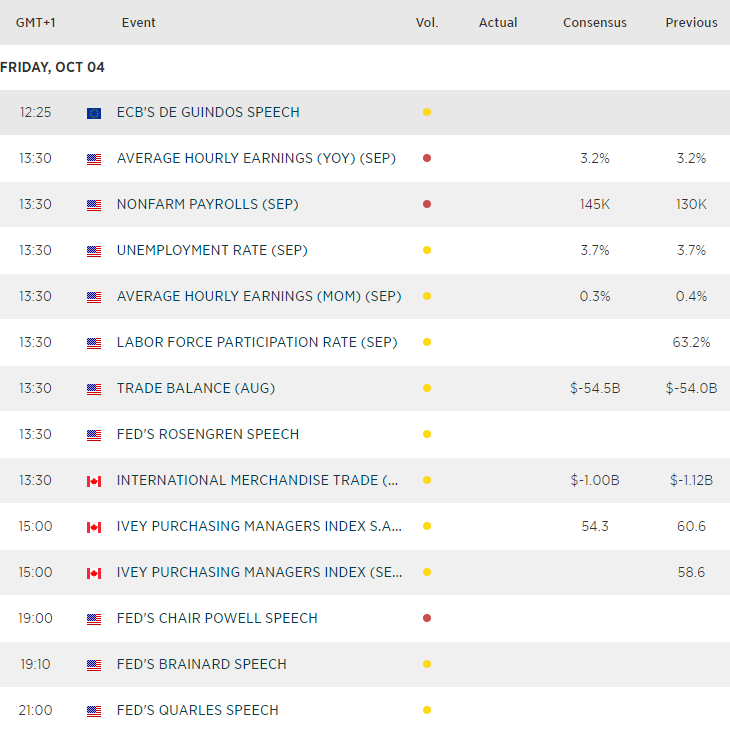Viewport: 730px width, 735px height.
Task: Click the Consensus column header
Action: click(x=594, y=22)
